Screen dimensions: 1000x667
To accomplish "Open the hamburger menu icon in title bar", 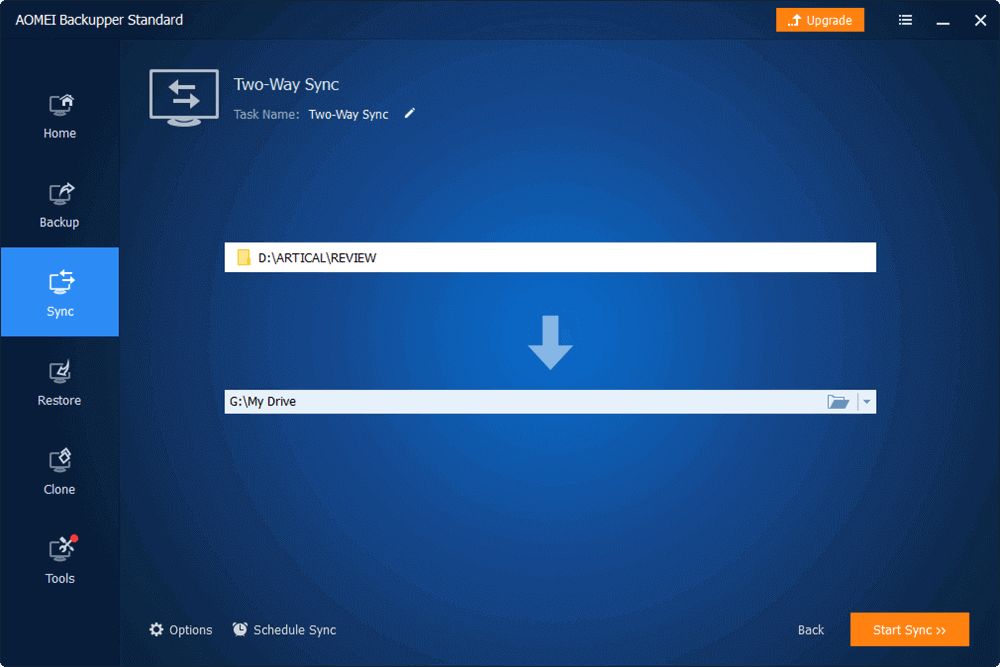I will coord(905,20).
